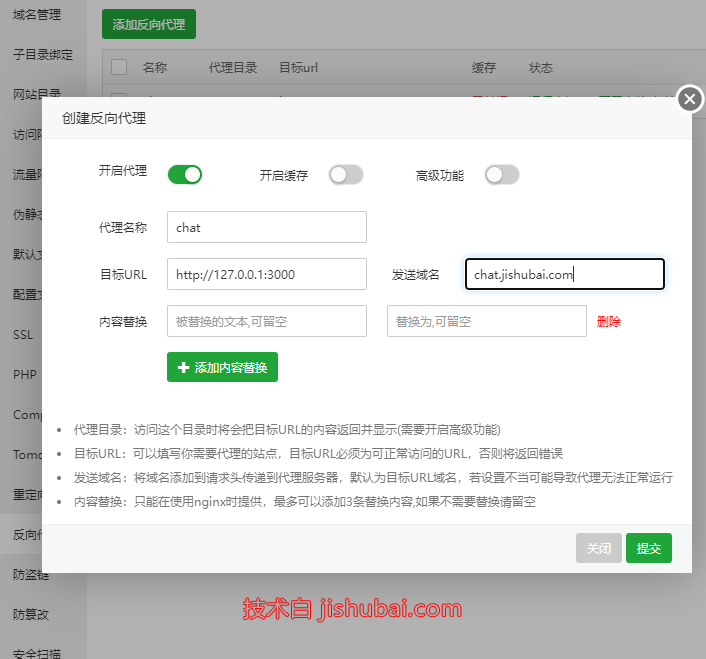The image size is (706, 659).
Task: Turn on the 高级功能 switch
Action: (x=502, y=175)
